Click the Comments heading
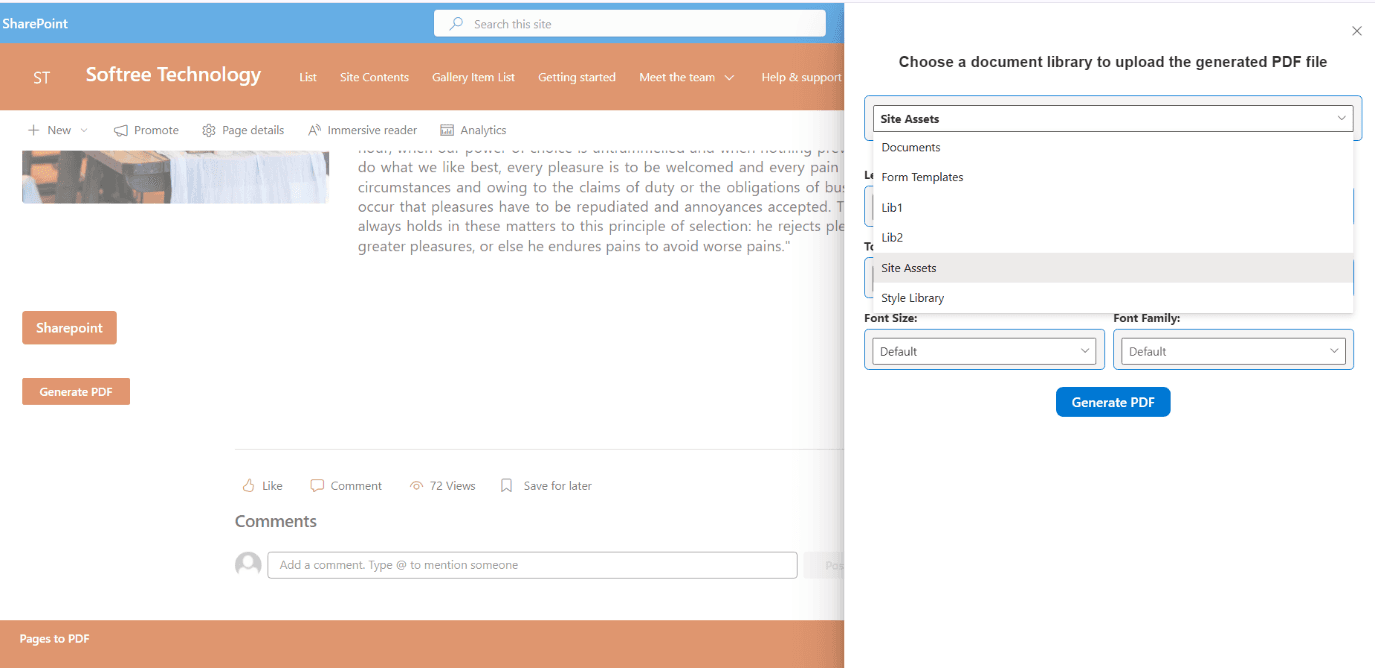 [x=276, y=521]
